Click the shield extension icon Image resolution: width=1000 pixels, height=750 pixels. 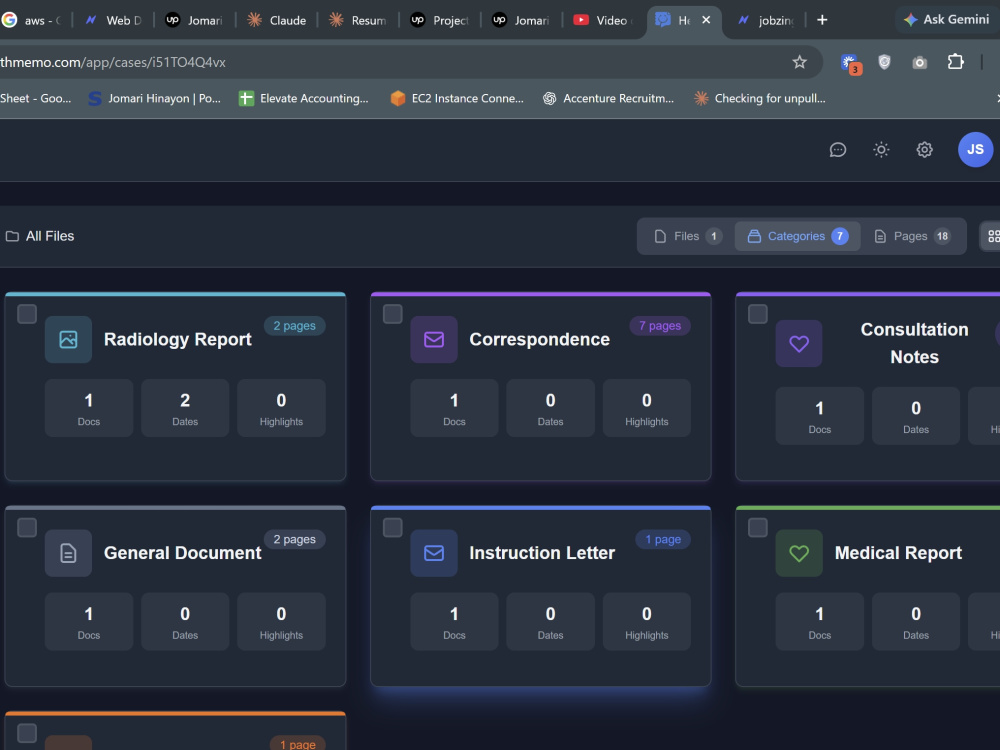884,62
